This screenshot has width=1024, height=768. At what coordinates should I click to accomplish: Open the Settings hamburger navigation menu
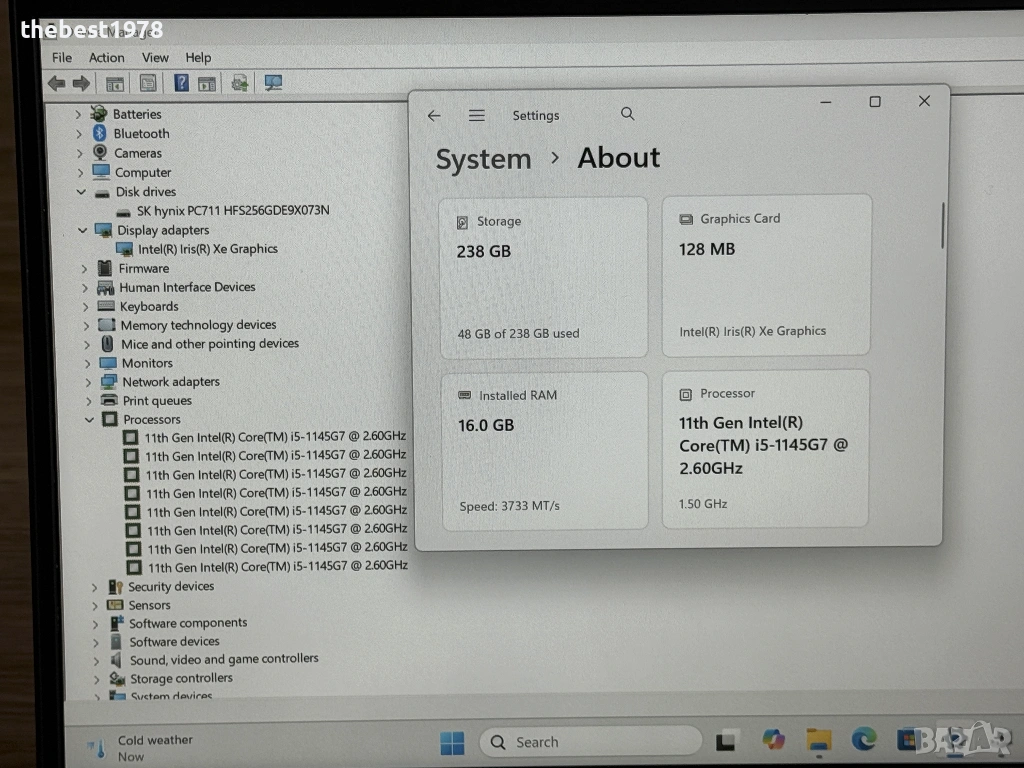[477, 116]
